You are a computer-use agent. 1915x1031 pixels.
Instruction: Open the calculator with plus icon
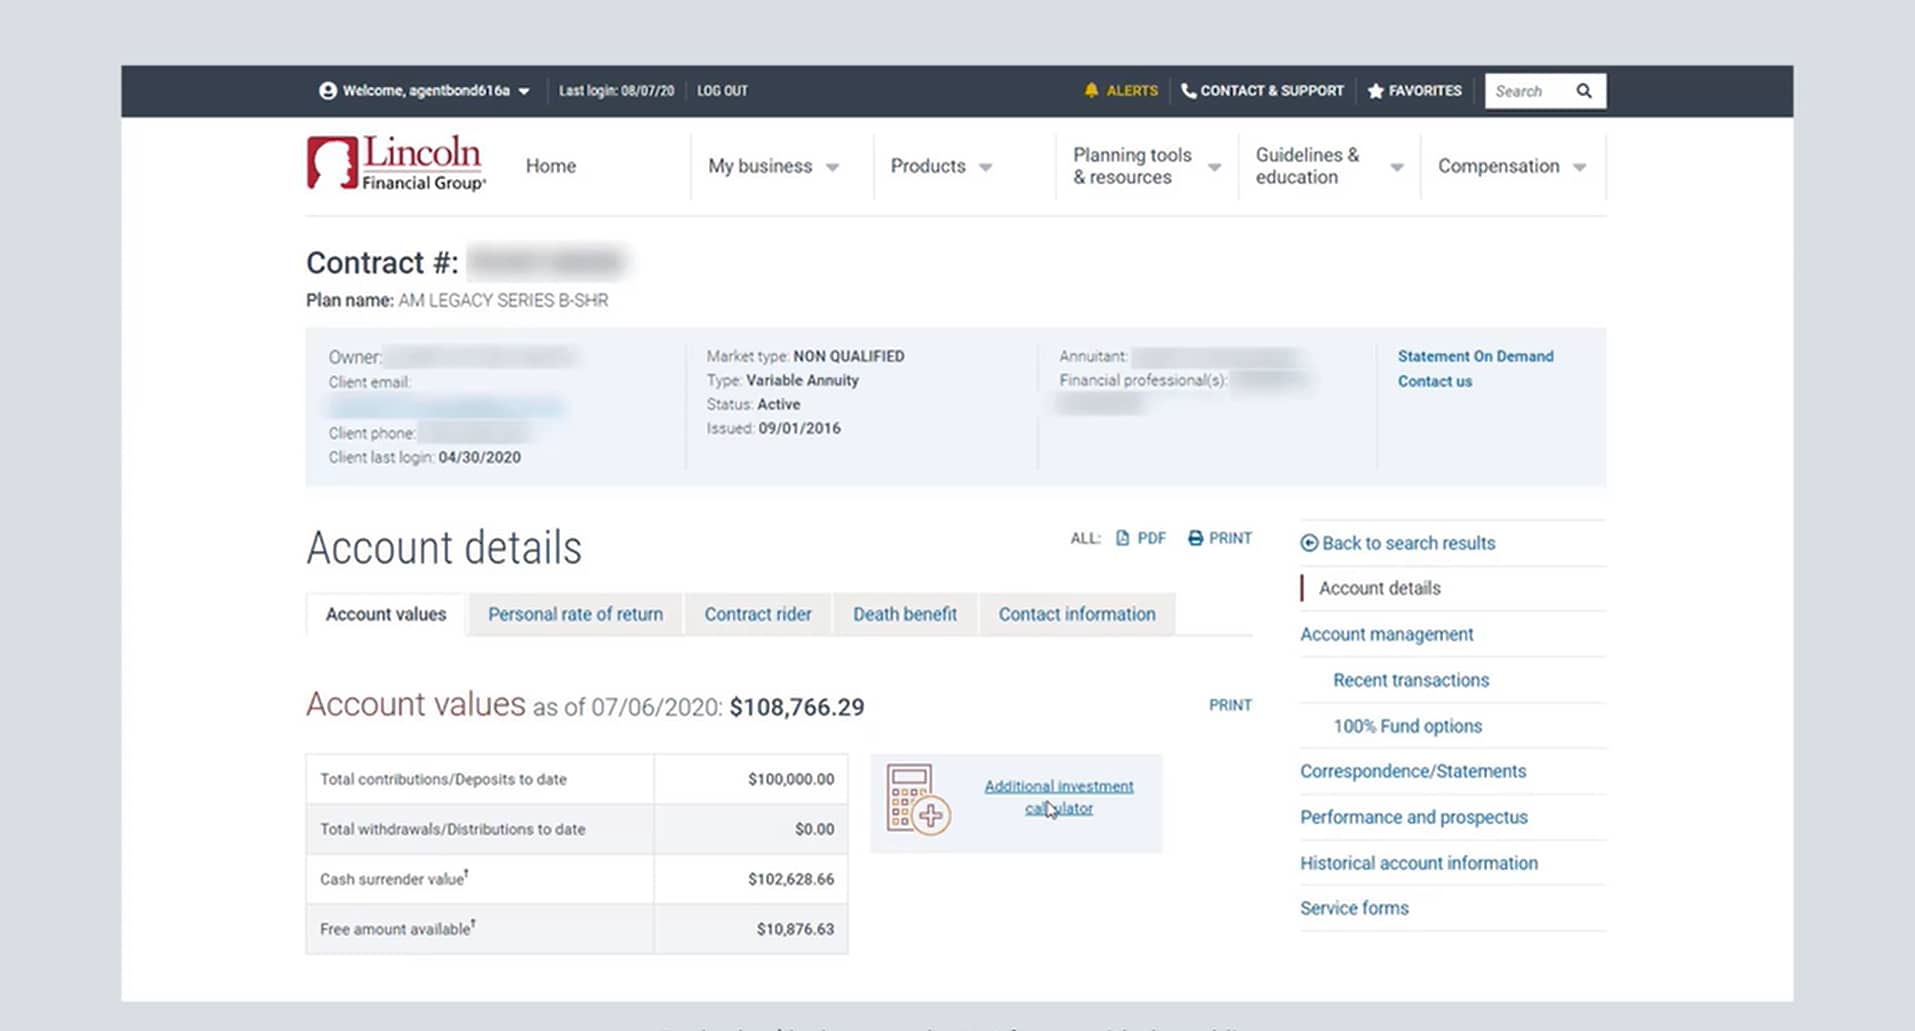(917, 801)
